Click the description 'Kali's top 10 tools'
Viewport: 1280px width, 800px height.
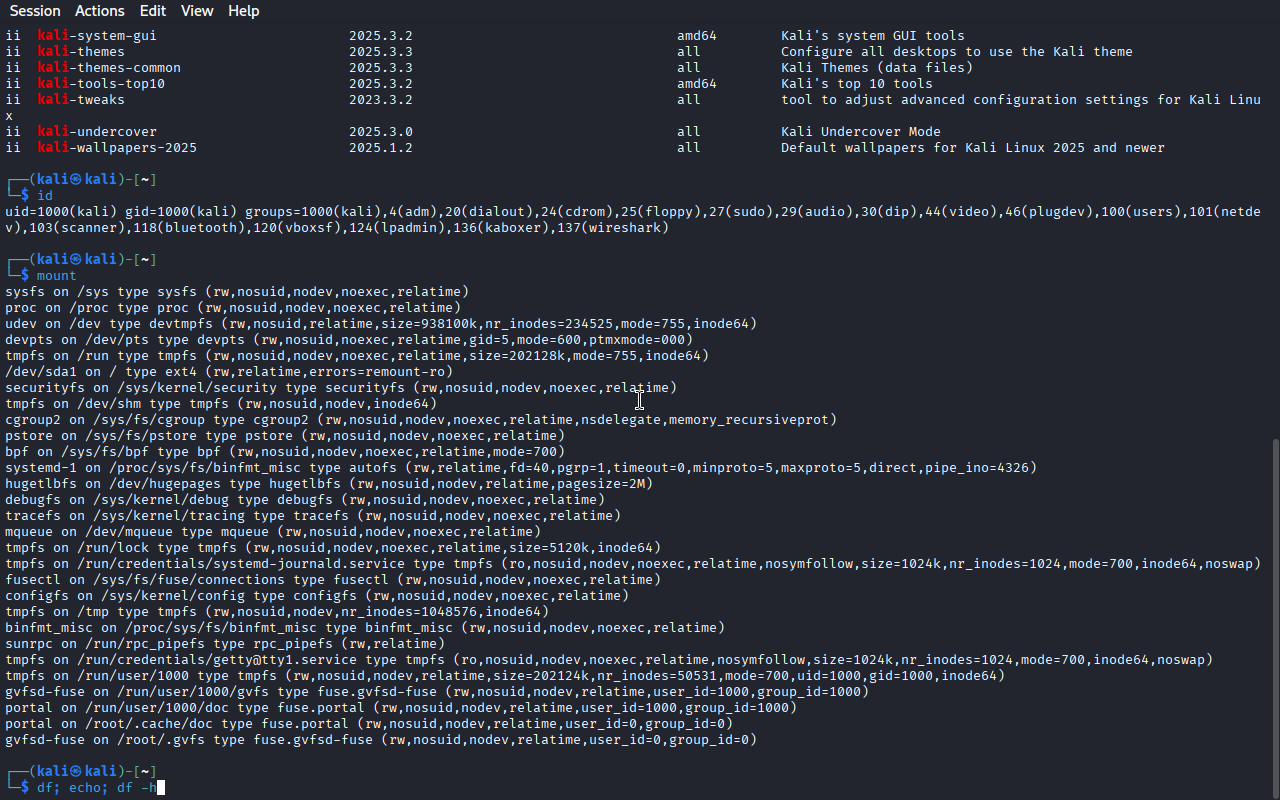click(x=857, y=84)
